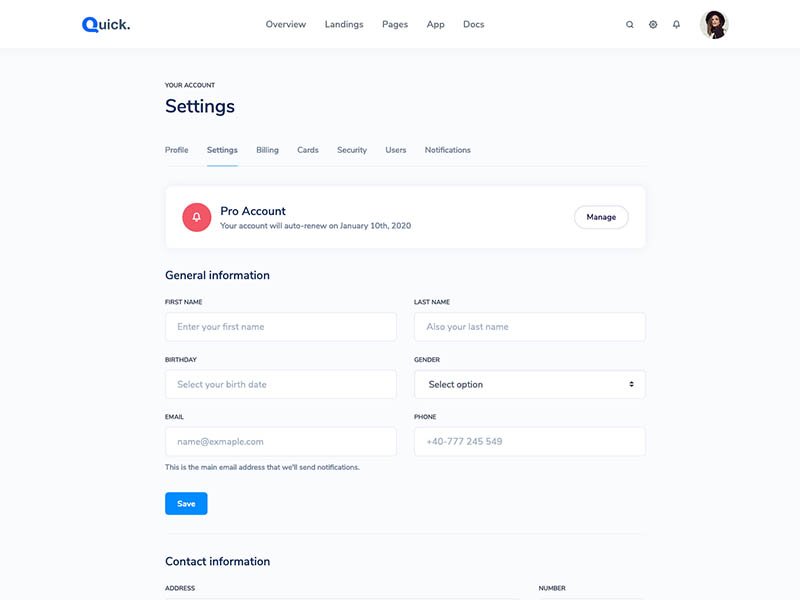Viewport: 800px width, 600px height.
Task: Open the Docs link in navigation
Action: pyautogui.click(x=473, y=24)
